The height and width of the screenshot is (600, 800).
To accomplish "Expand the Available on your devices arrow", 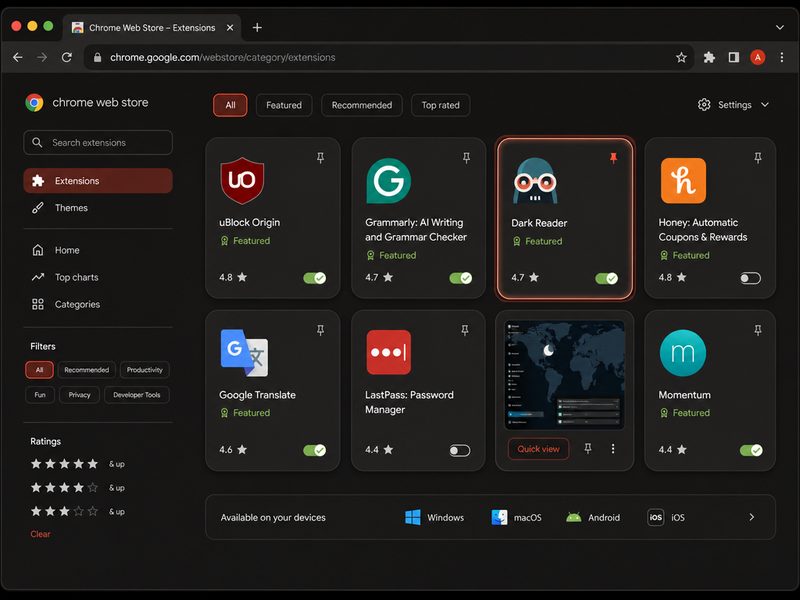I will [x=752, y=517].
